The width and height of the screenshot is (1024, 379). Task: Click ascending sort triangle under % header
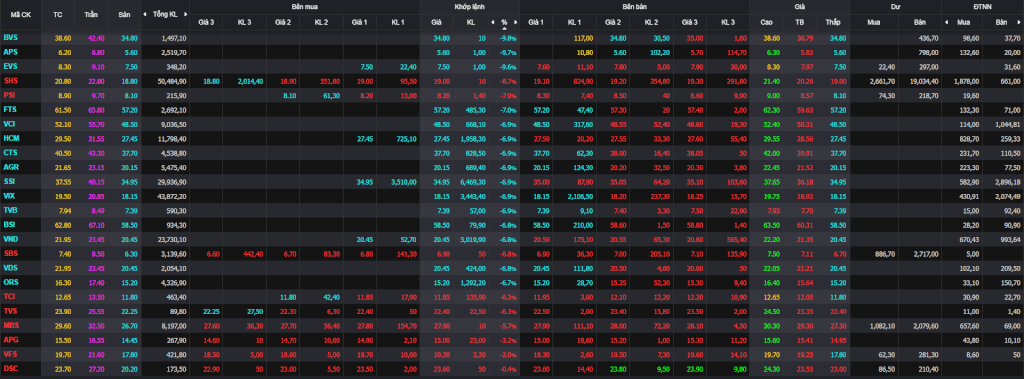click(504, 28)
